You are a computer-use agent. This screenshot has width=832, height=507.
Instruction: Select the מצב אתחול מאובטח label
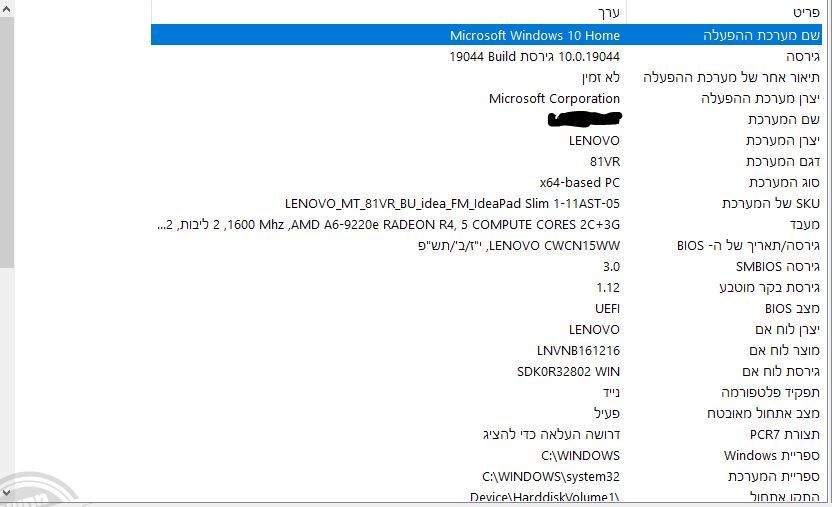(763, 413)
